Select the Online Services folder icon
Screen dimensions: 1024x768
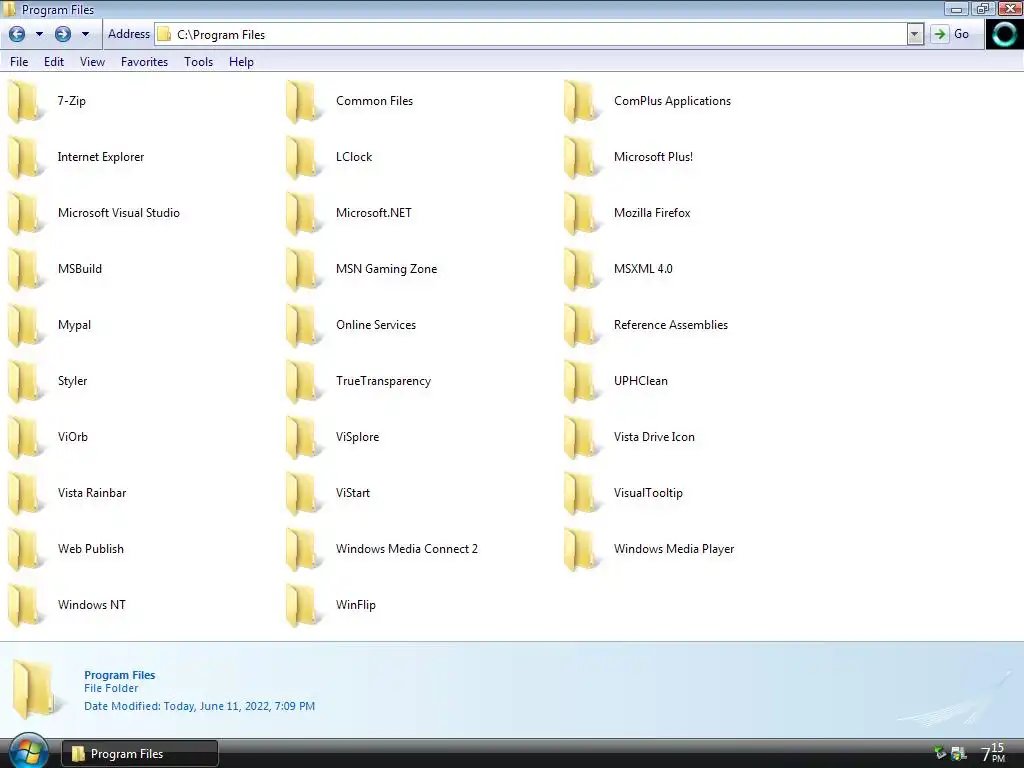[x=303, y=326]
